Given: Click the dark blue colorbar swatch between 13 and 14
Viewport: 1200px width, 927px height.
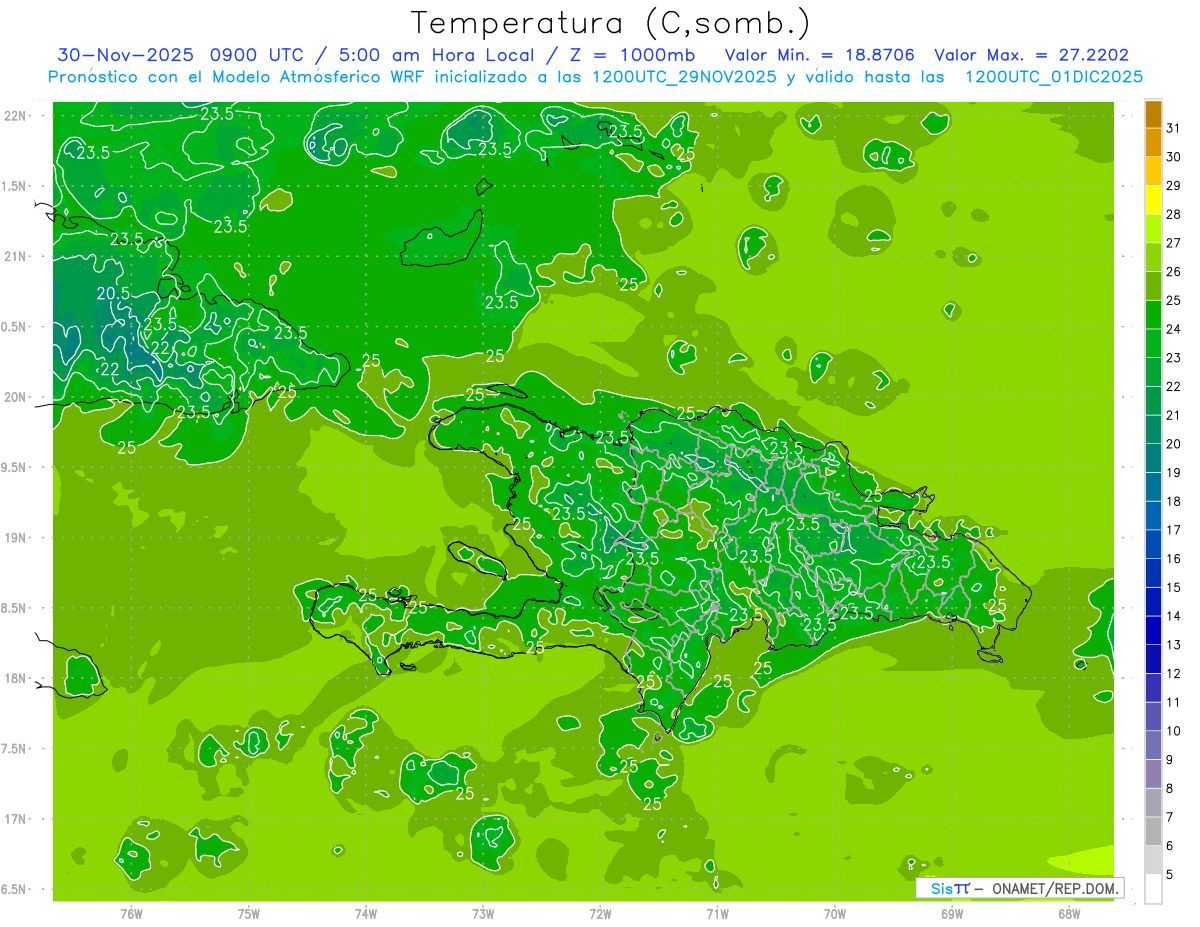Looking at the screenshot, I should 1153,630.
